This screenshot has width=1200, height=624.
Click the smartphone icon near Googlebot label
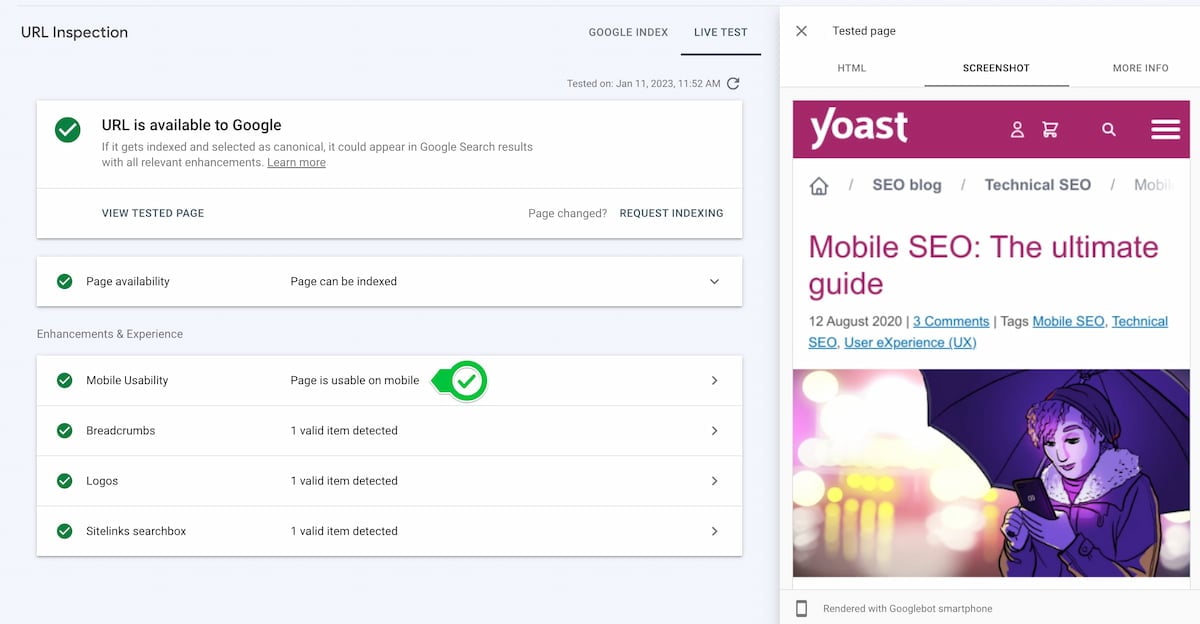tap(801, 608)
